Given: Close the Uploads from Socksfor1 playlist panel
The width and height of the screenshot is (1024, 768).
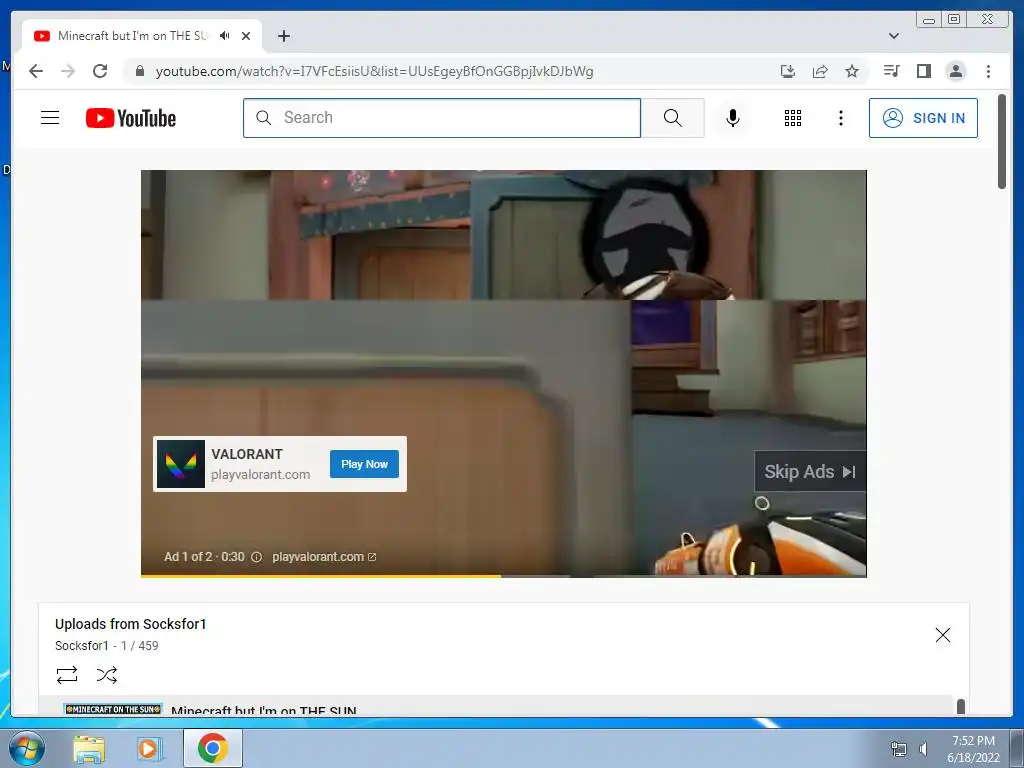Looking at the screenshot, I should pos(942,635).
